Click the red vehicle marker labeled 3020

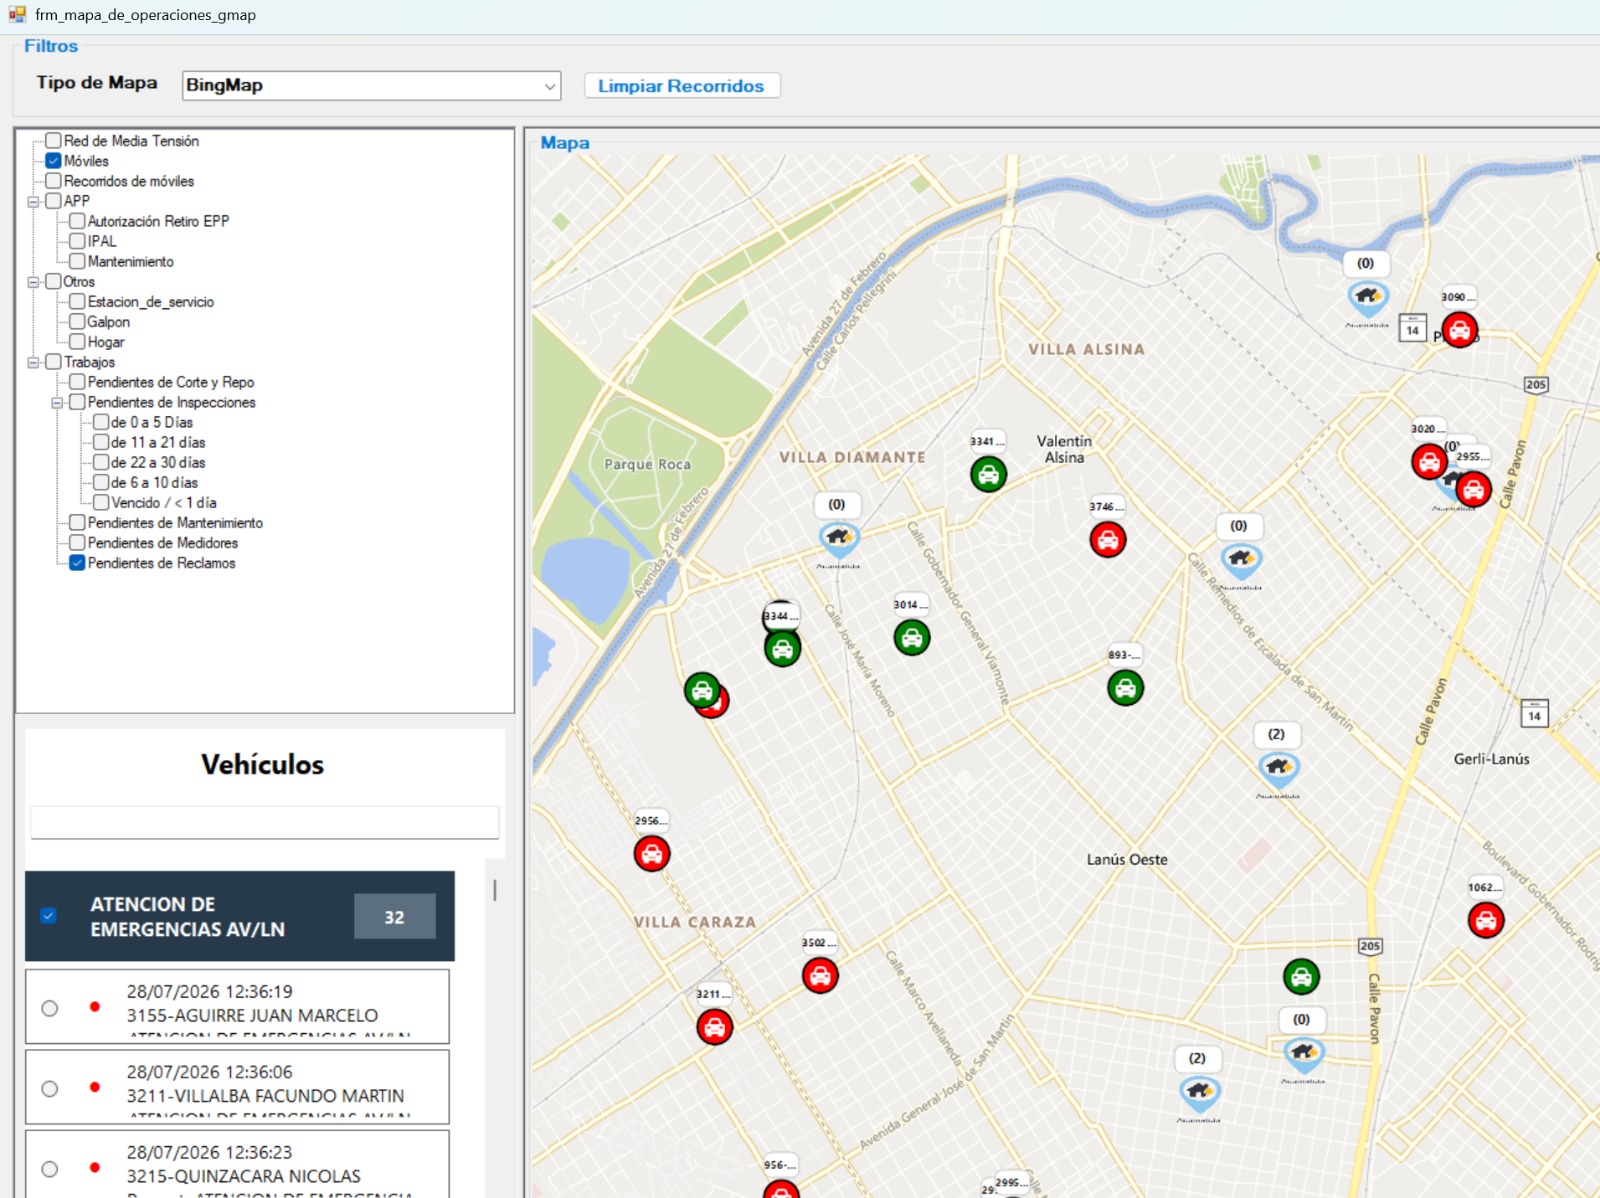(x=1430, y=462)
